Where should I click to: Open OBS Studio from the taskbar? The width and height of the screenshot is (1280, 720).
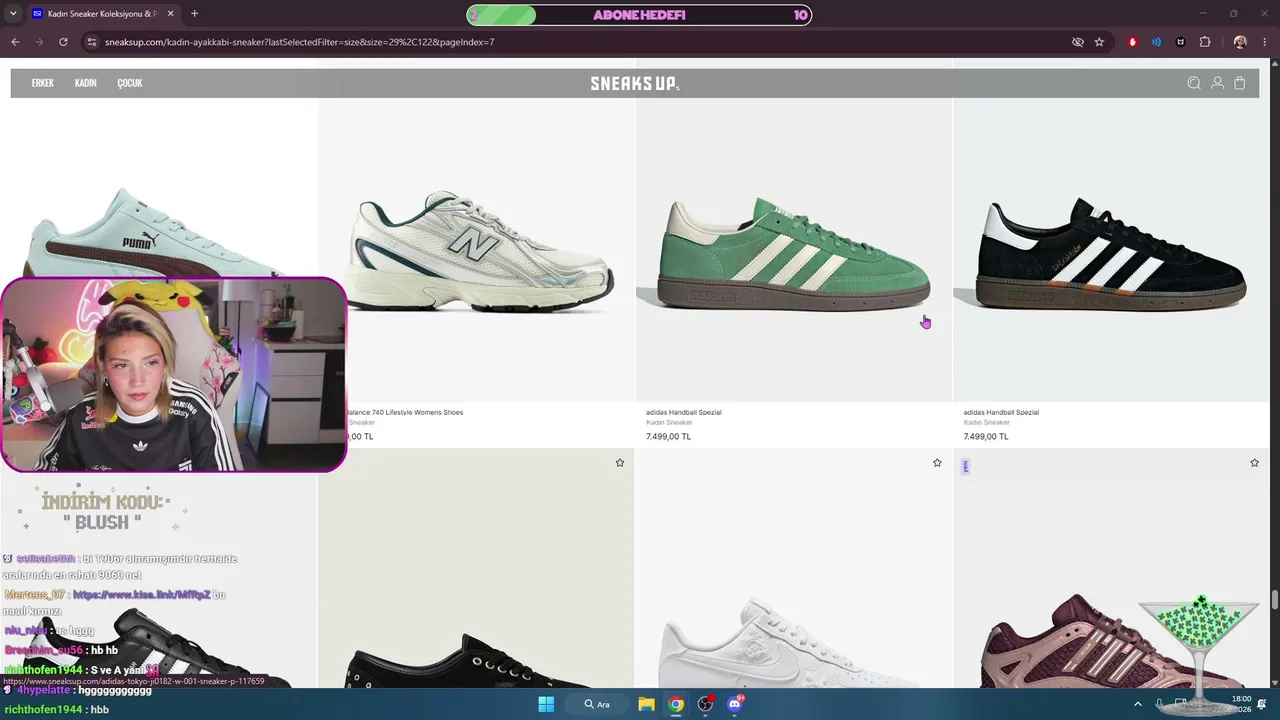pyautogui.click(x=705, y=704)
